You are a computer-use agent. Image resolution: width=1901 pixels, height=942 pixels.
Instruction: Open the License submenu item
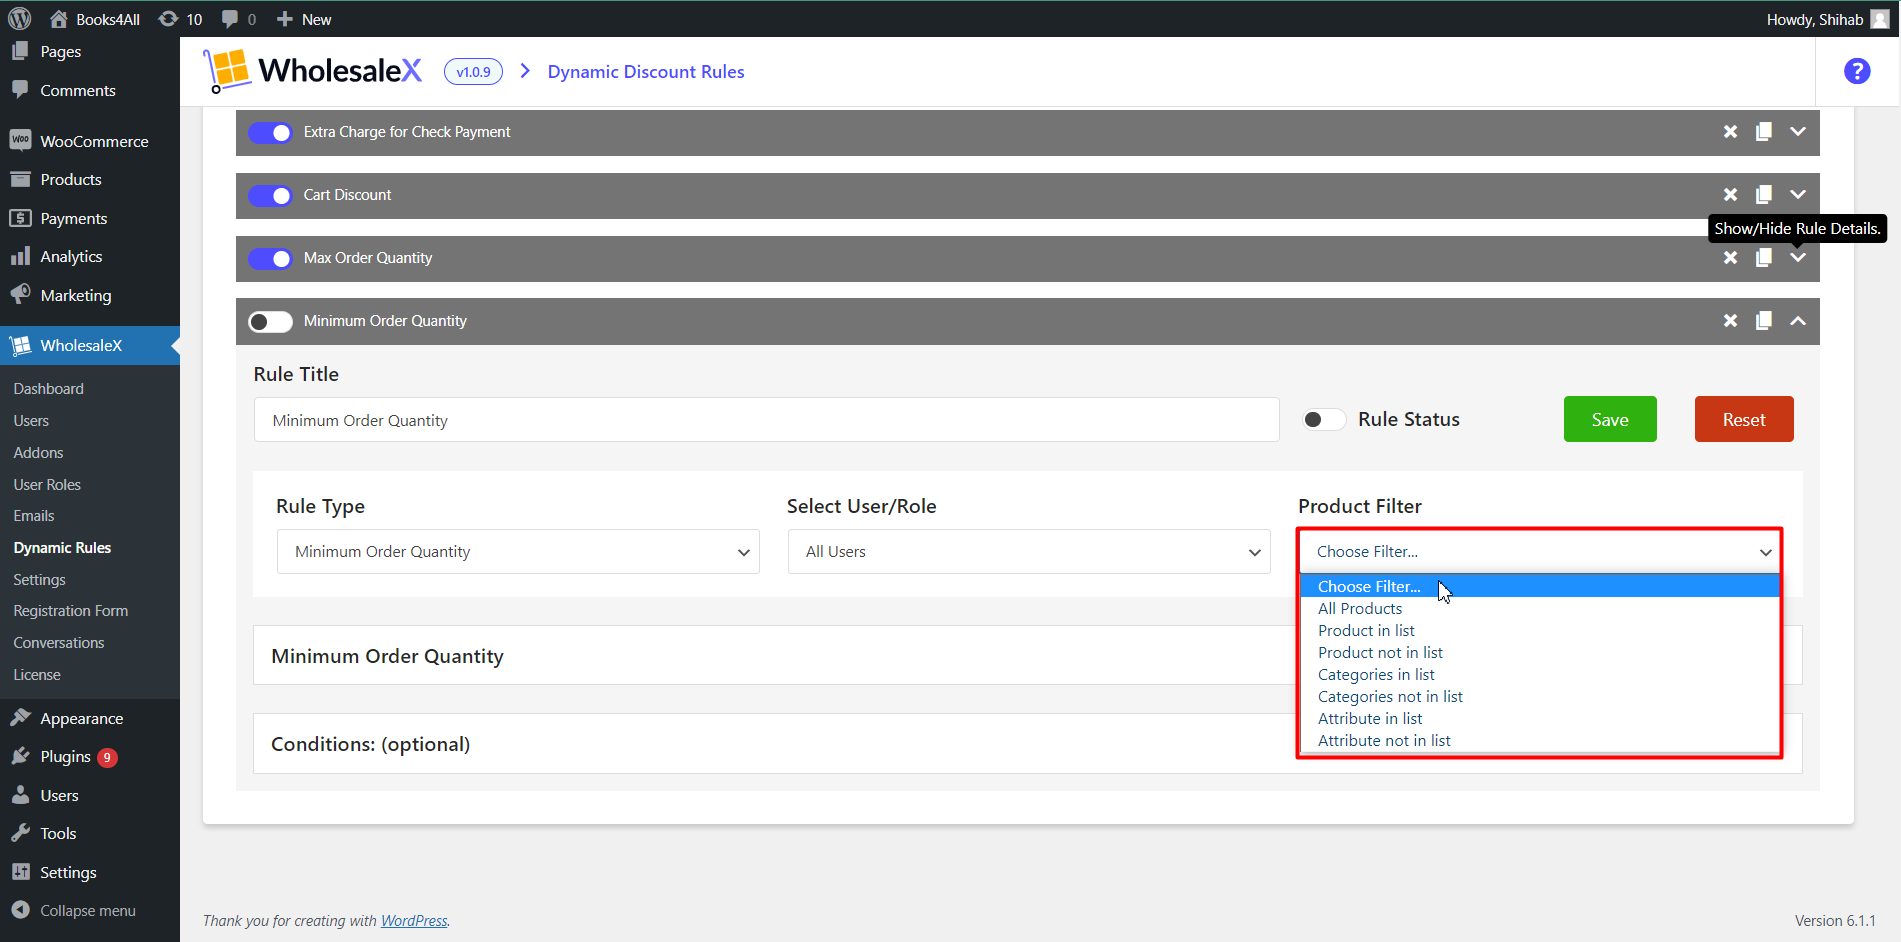click(37, 675)
